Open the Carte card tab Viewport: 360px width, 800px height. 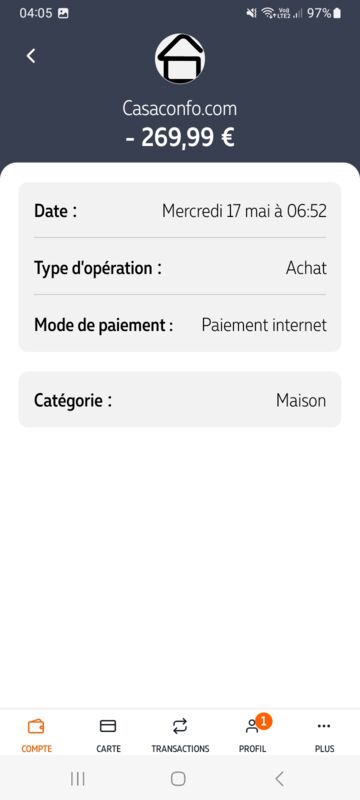point(108,735)
